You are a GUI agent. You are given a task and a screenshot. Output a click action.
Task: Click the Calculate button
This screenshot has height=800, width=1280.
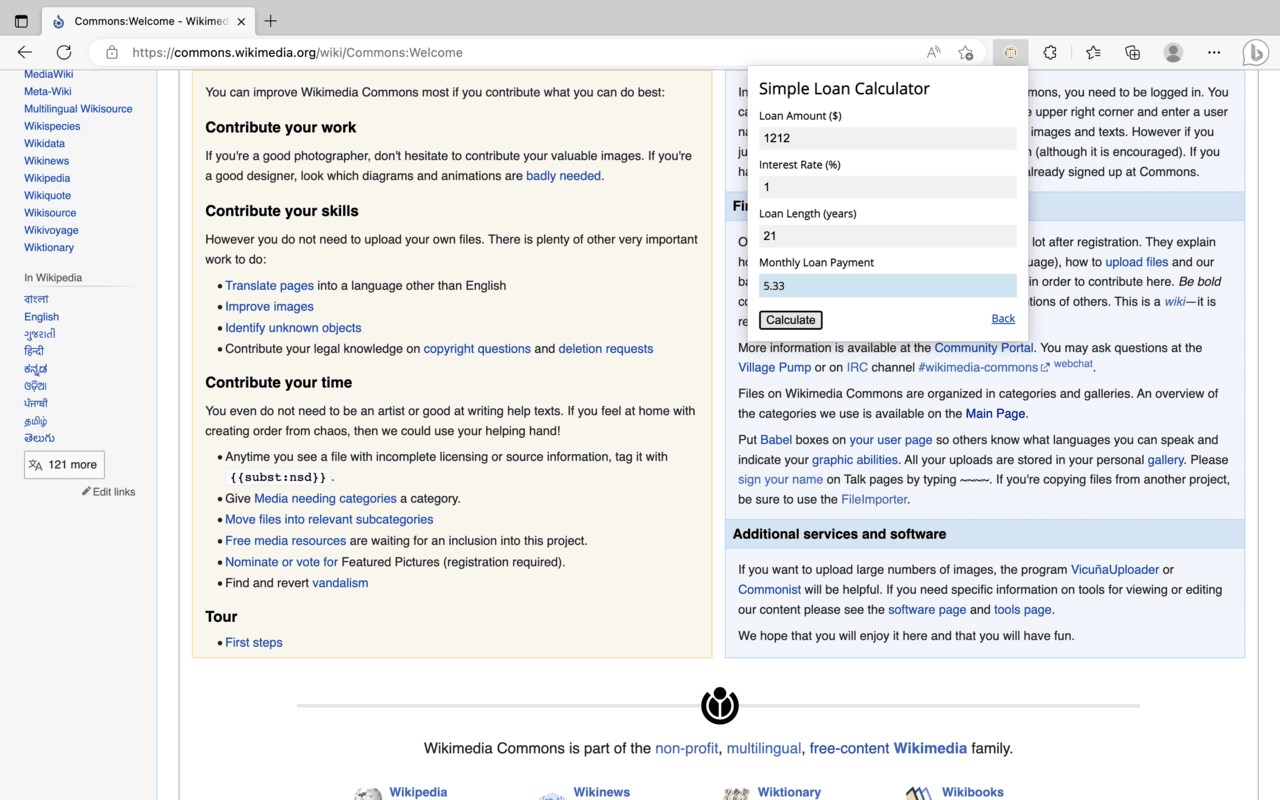[x=790, y=320]
